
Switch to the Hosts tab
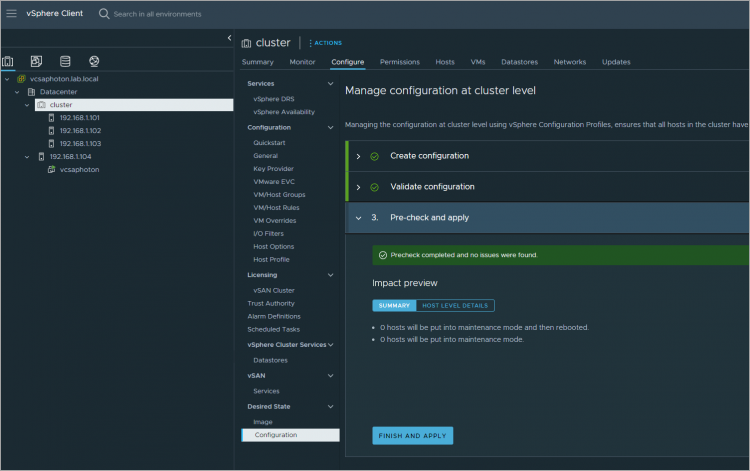point(445,62)
